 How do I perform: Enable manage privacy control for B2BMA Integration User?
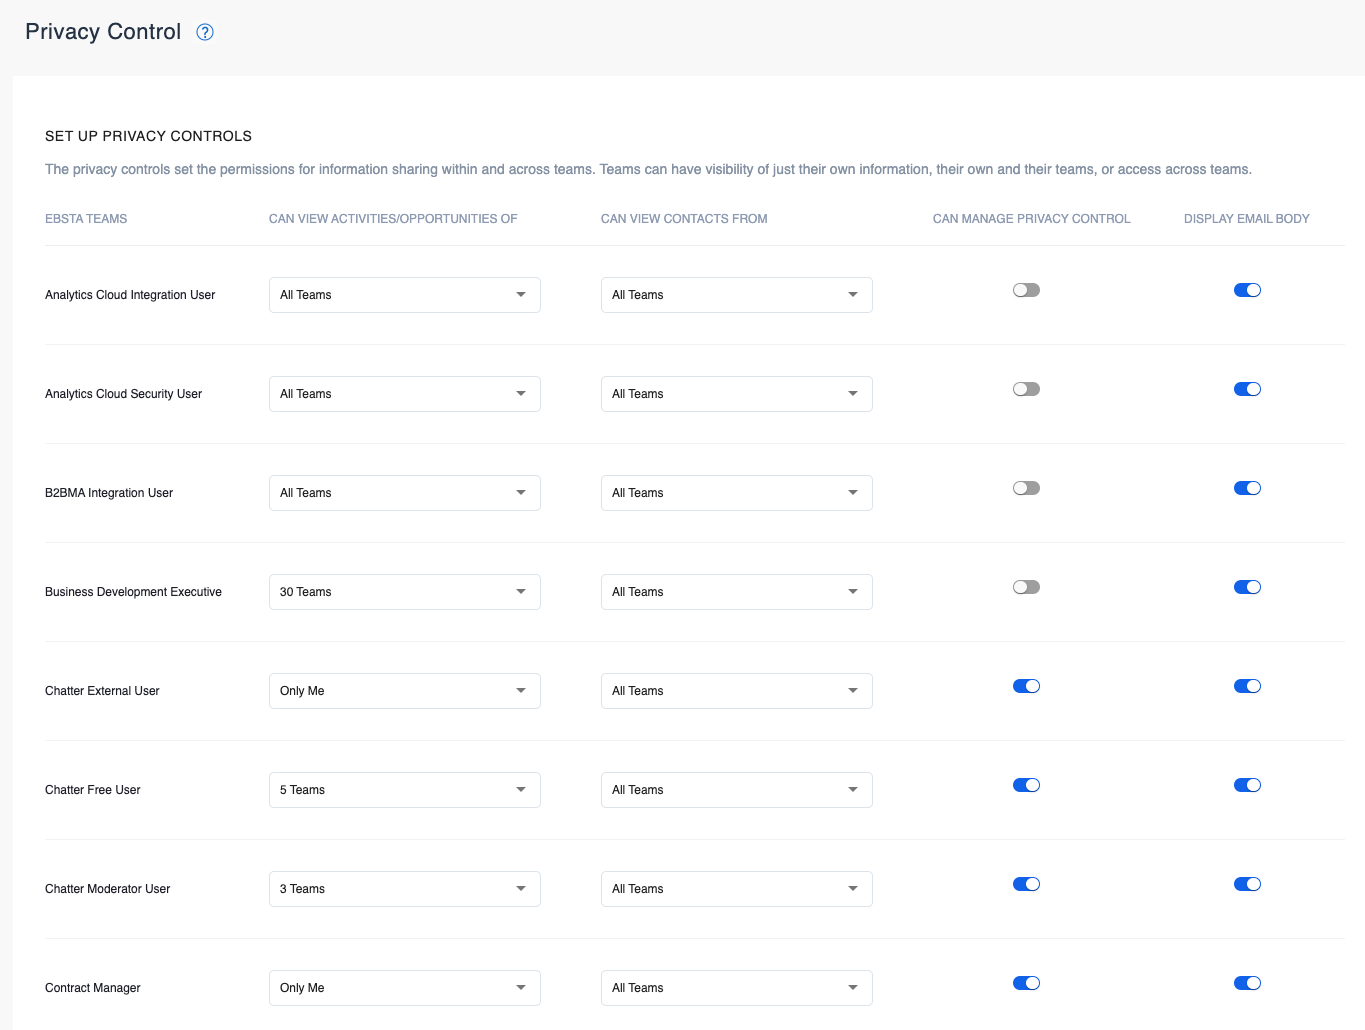pyautogui.click(x=1026, y=488)
